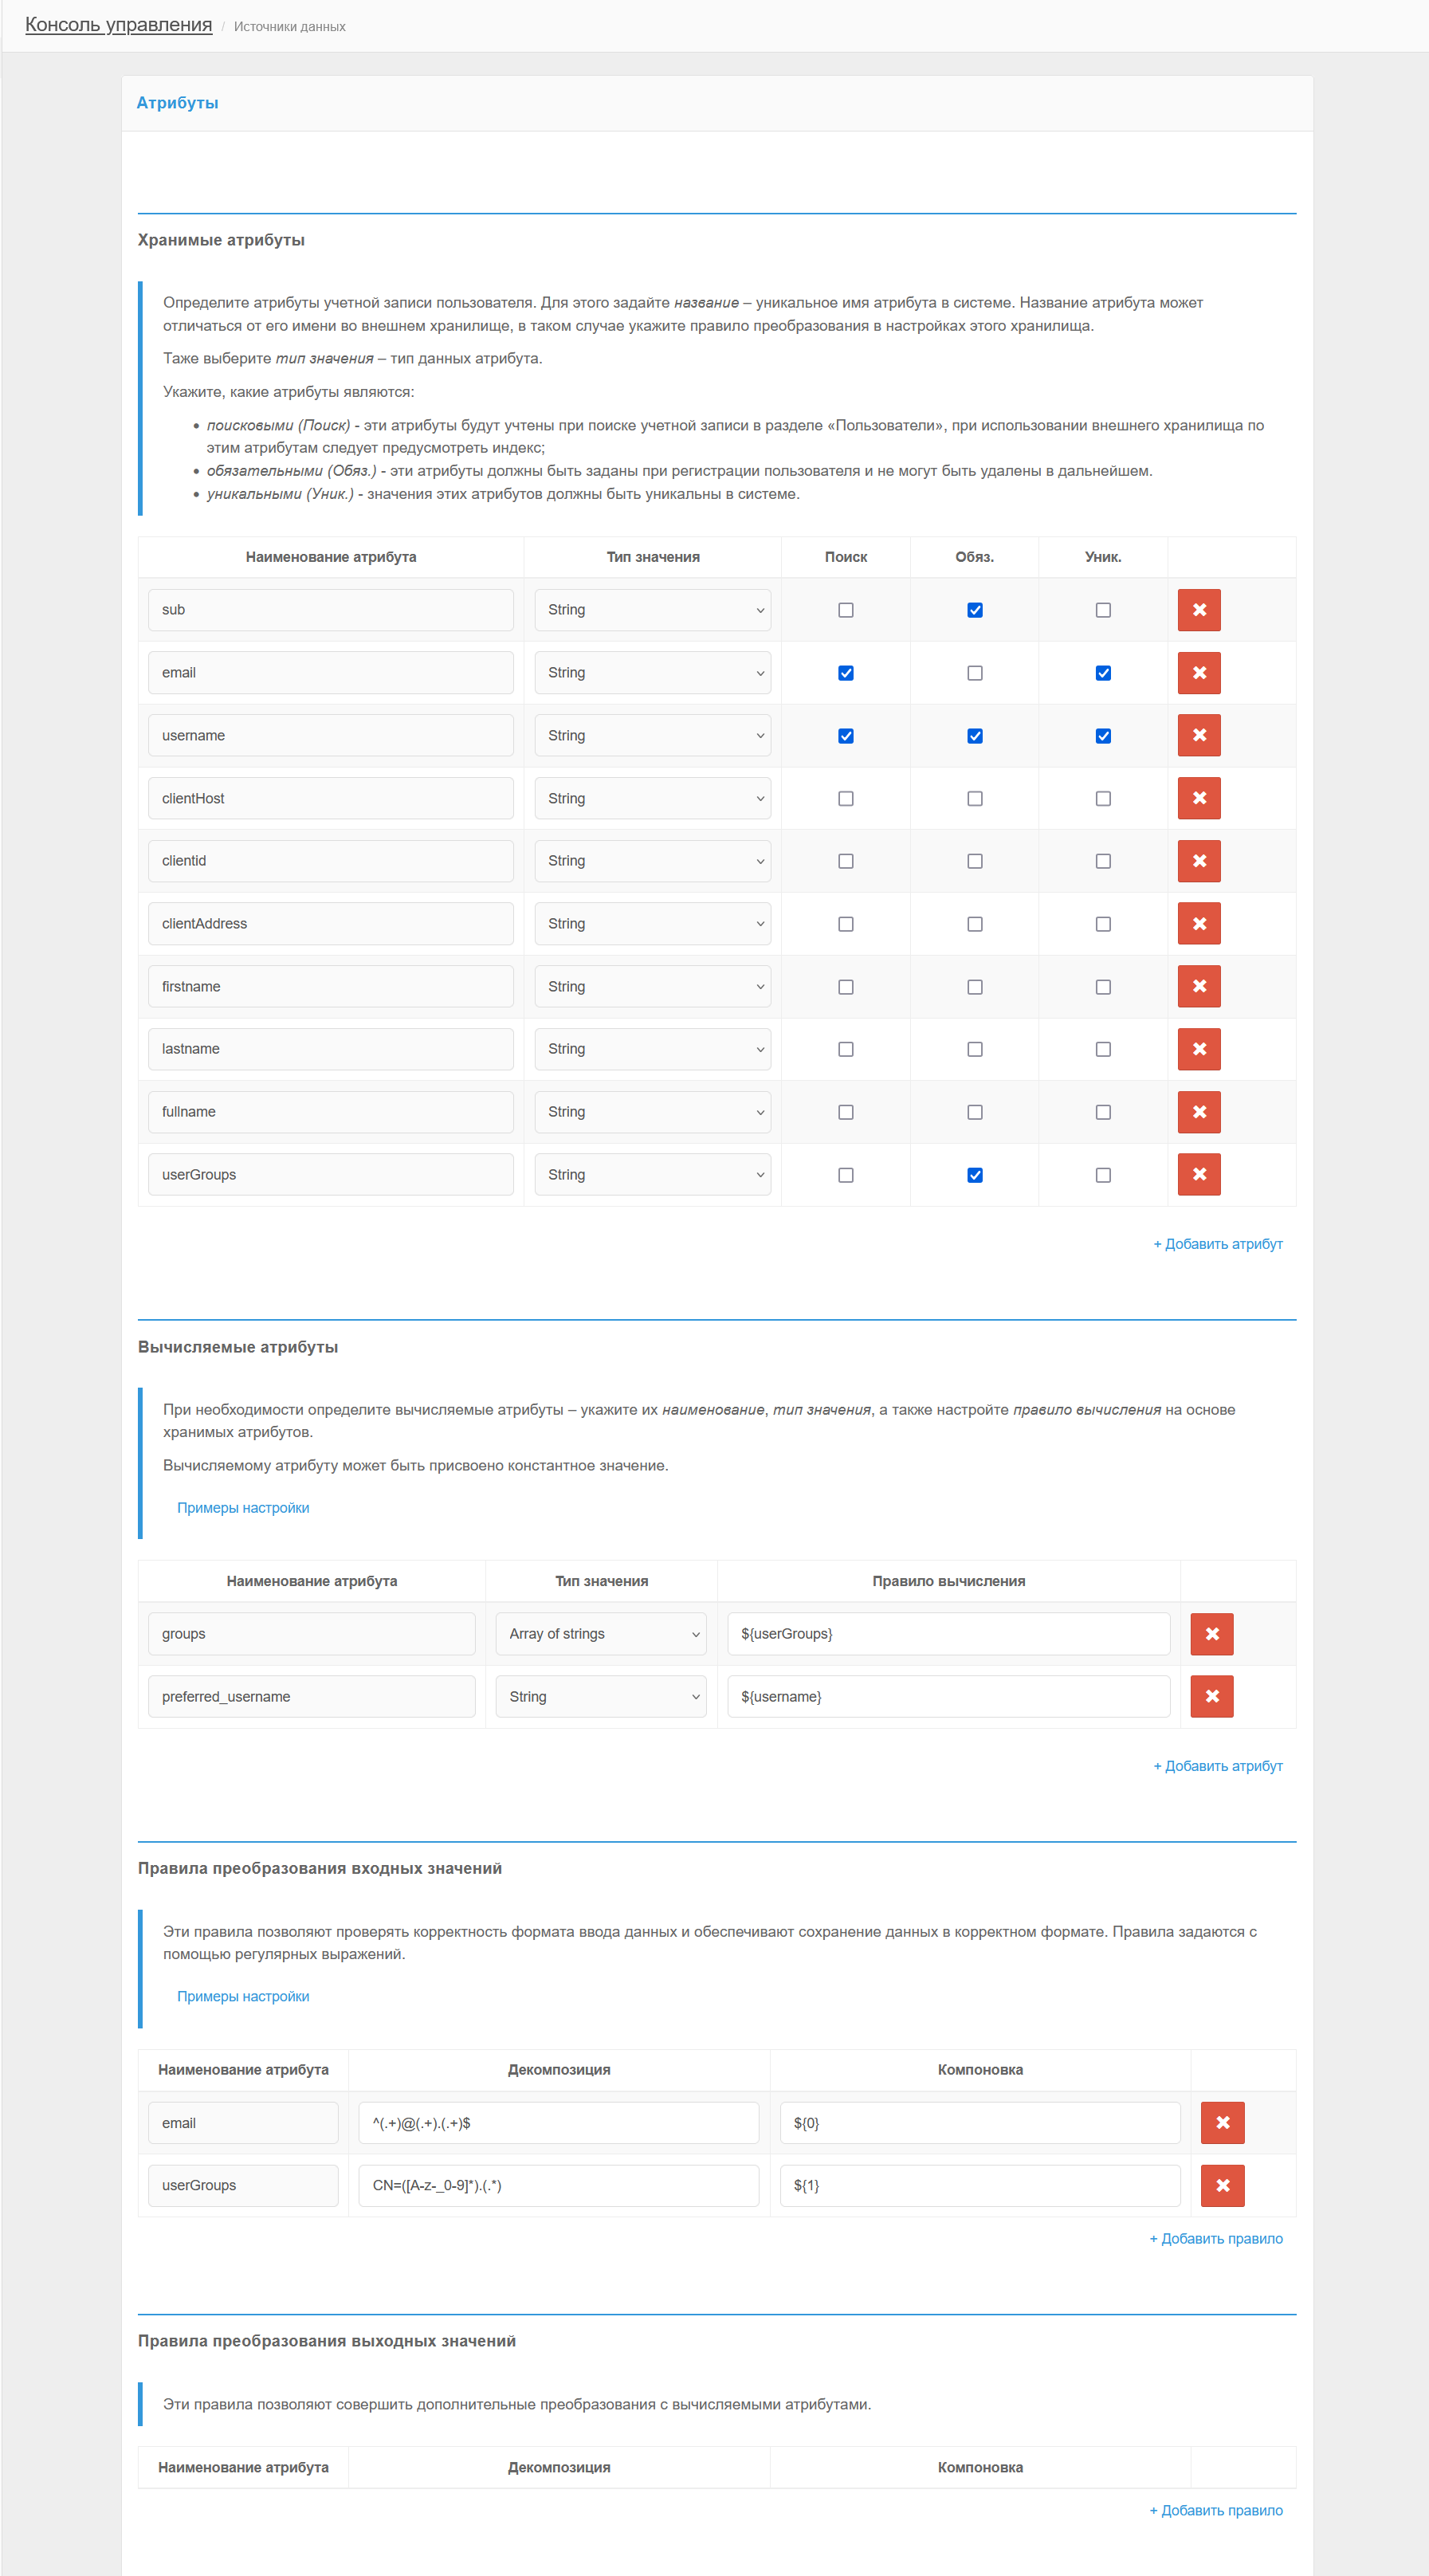The width and height of the screenshot is (1429, 2576).
Task: Change the preferred_username value type dropdown
Action: pos(601,1696)
